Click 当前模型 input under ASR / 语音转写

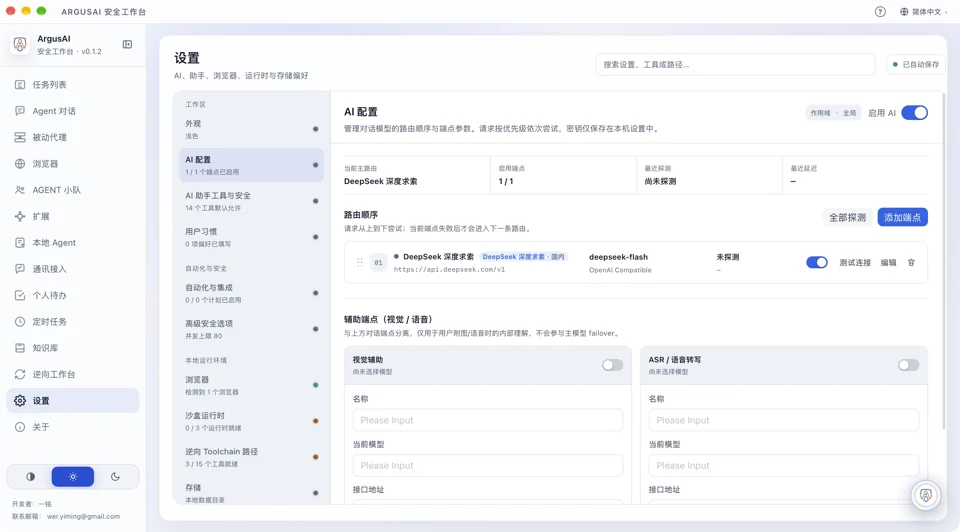(x=784, y=465)
